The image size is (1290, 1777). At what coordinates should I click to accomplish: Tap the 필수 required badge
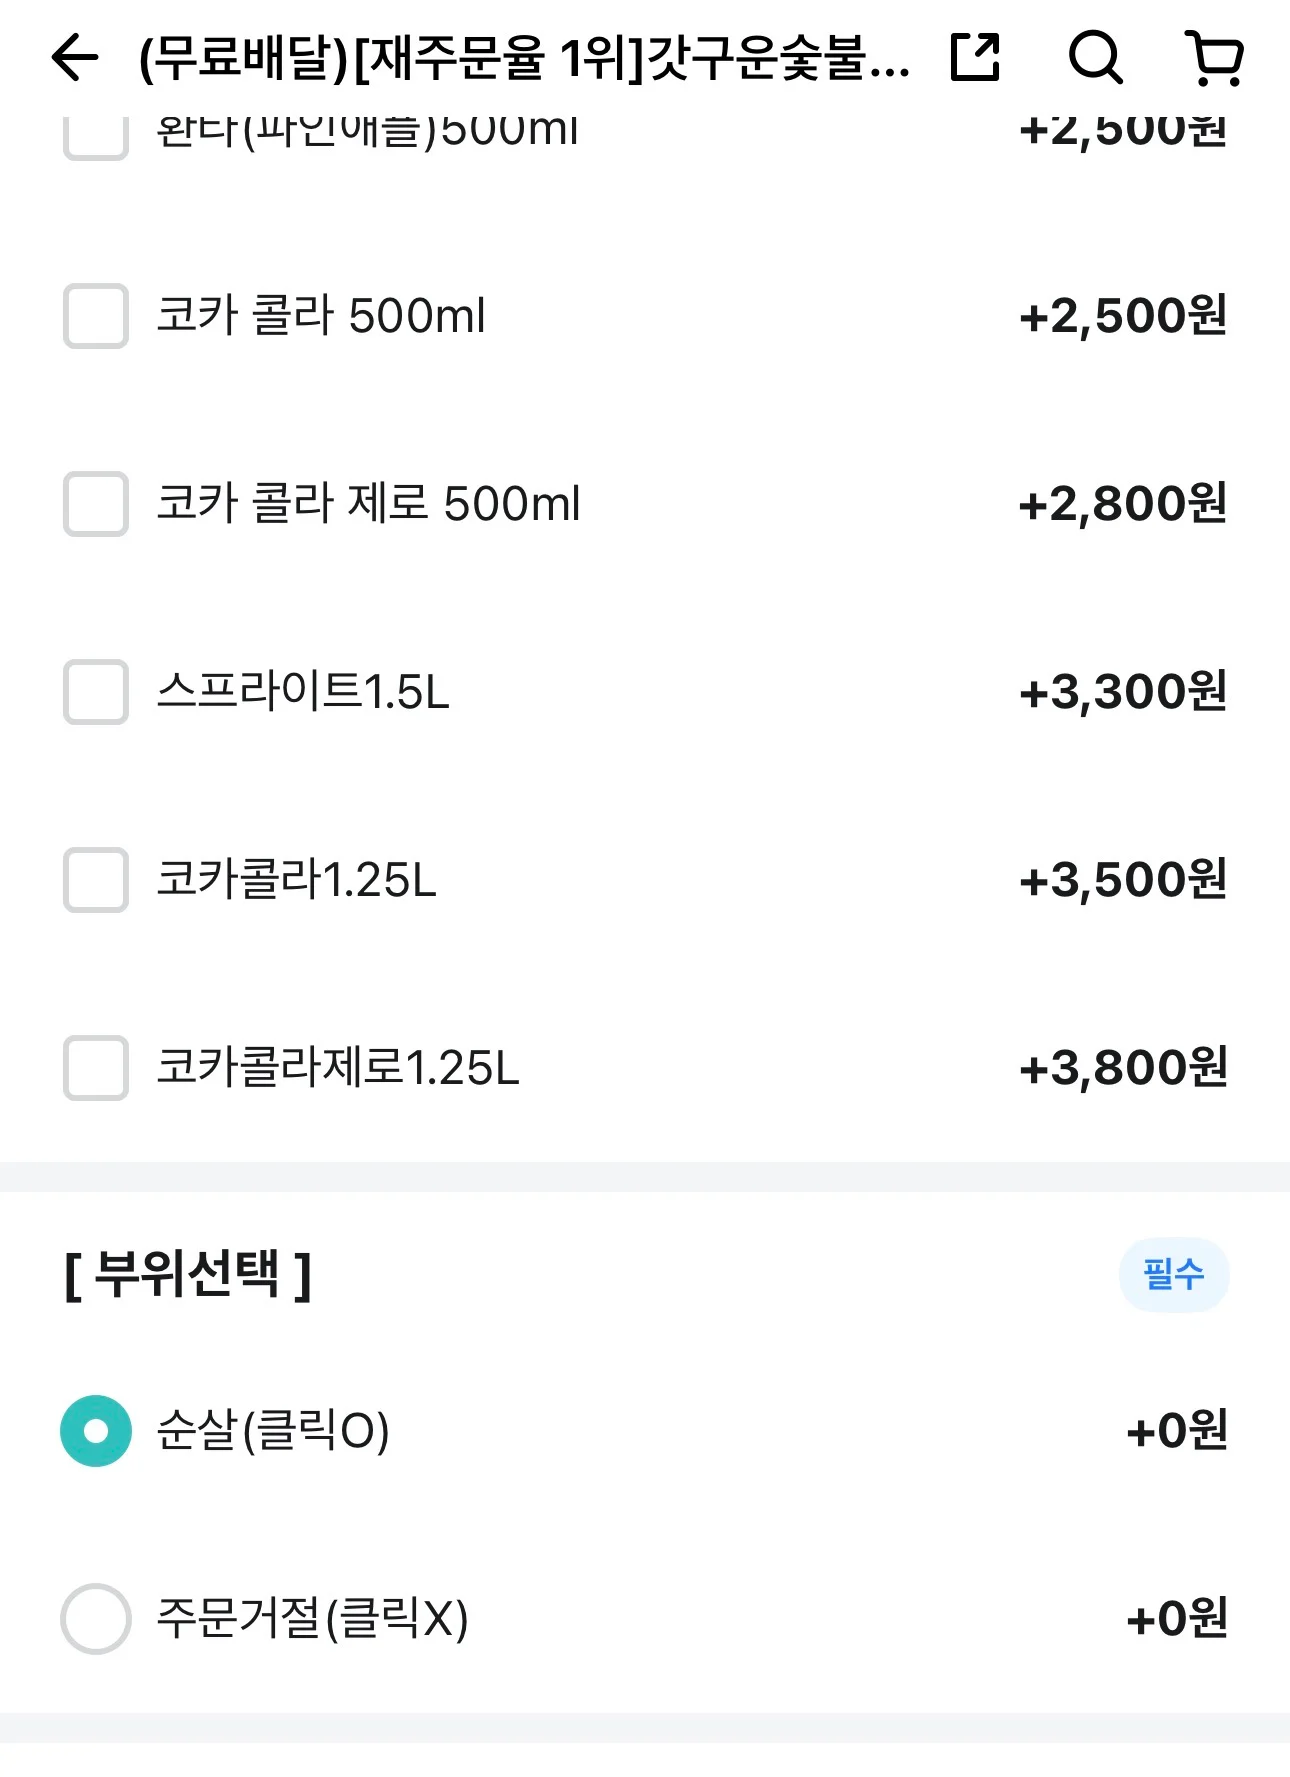(x=1174, y=1275)
